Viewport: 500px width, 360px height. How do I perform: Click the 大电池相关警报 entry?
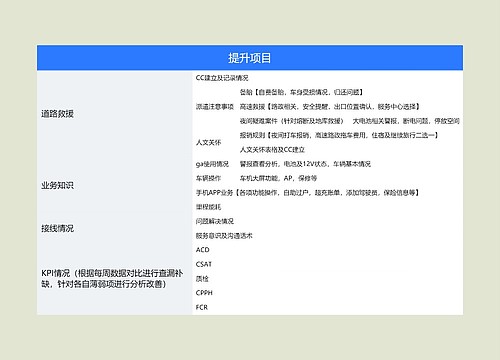(406, 121)
